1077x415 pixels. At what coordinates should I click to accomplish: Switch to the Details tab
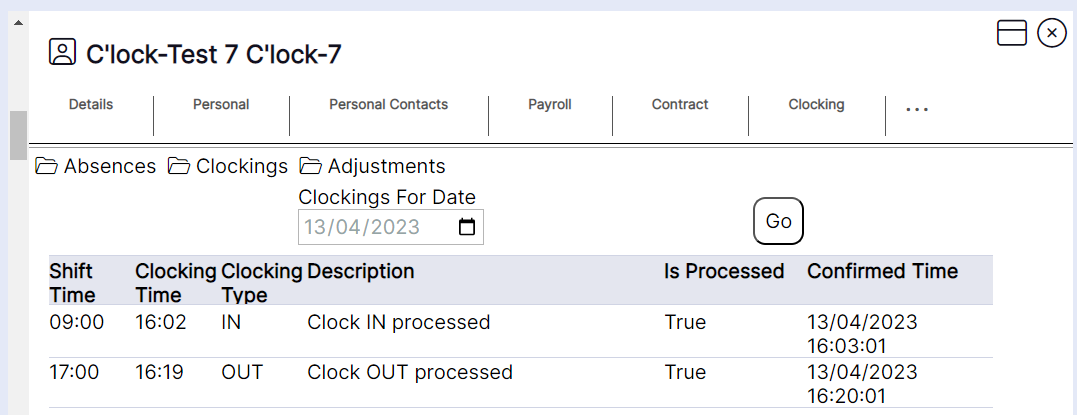point(91,105)
